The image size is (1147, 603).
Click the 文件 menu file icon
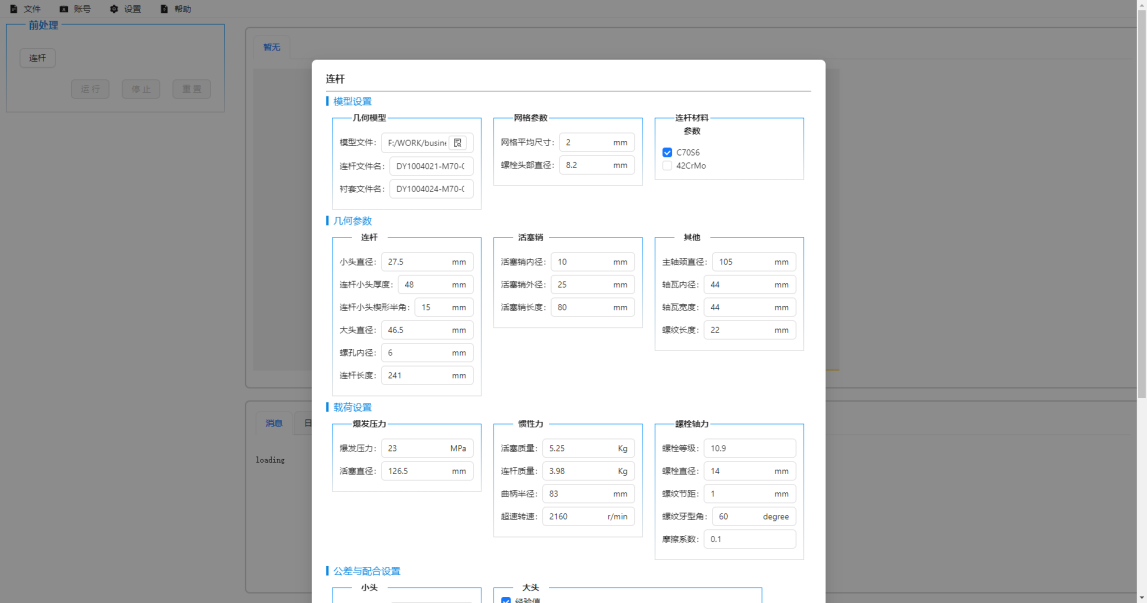(x=14, y=9)
